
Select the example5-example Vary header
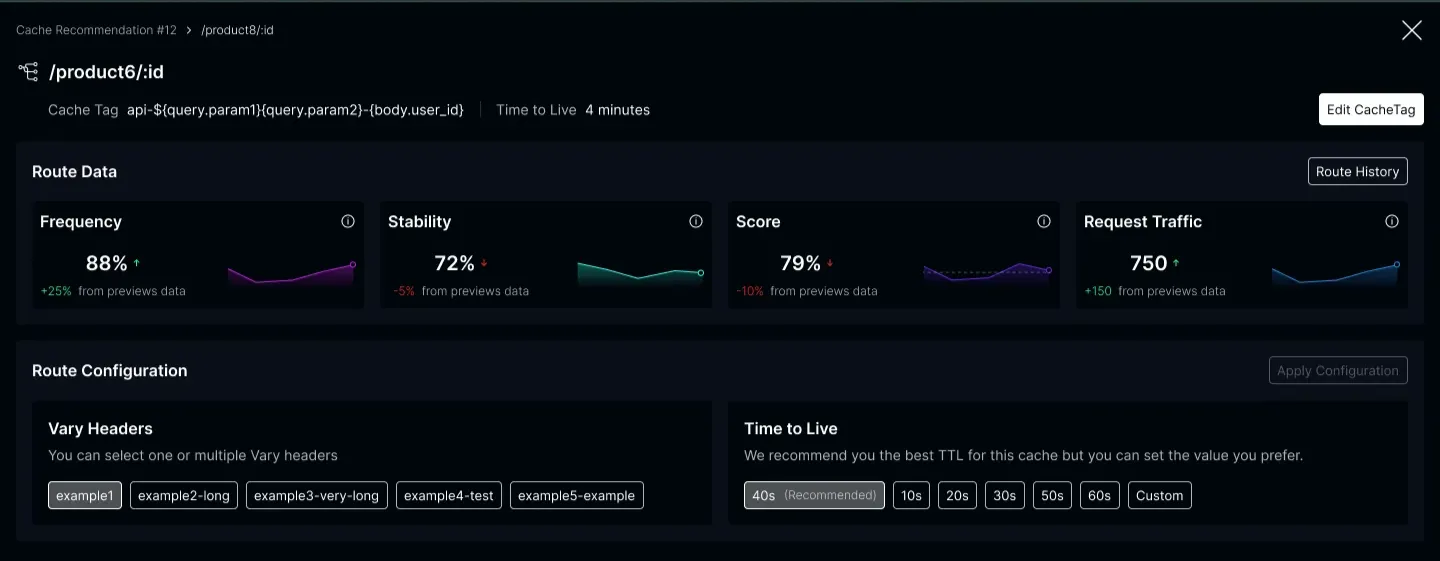(576, 495)
